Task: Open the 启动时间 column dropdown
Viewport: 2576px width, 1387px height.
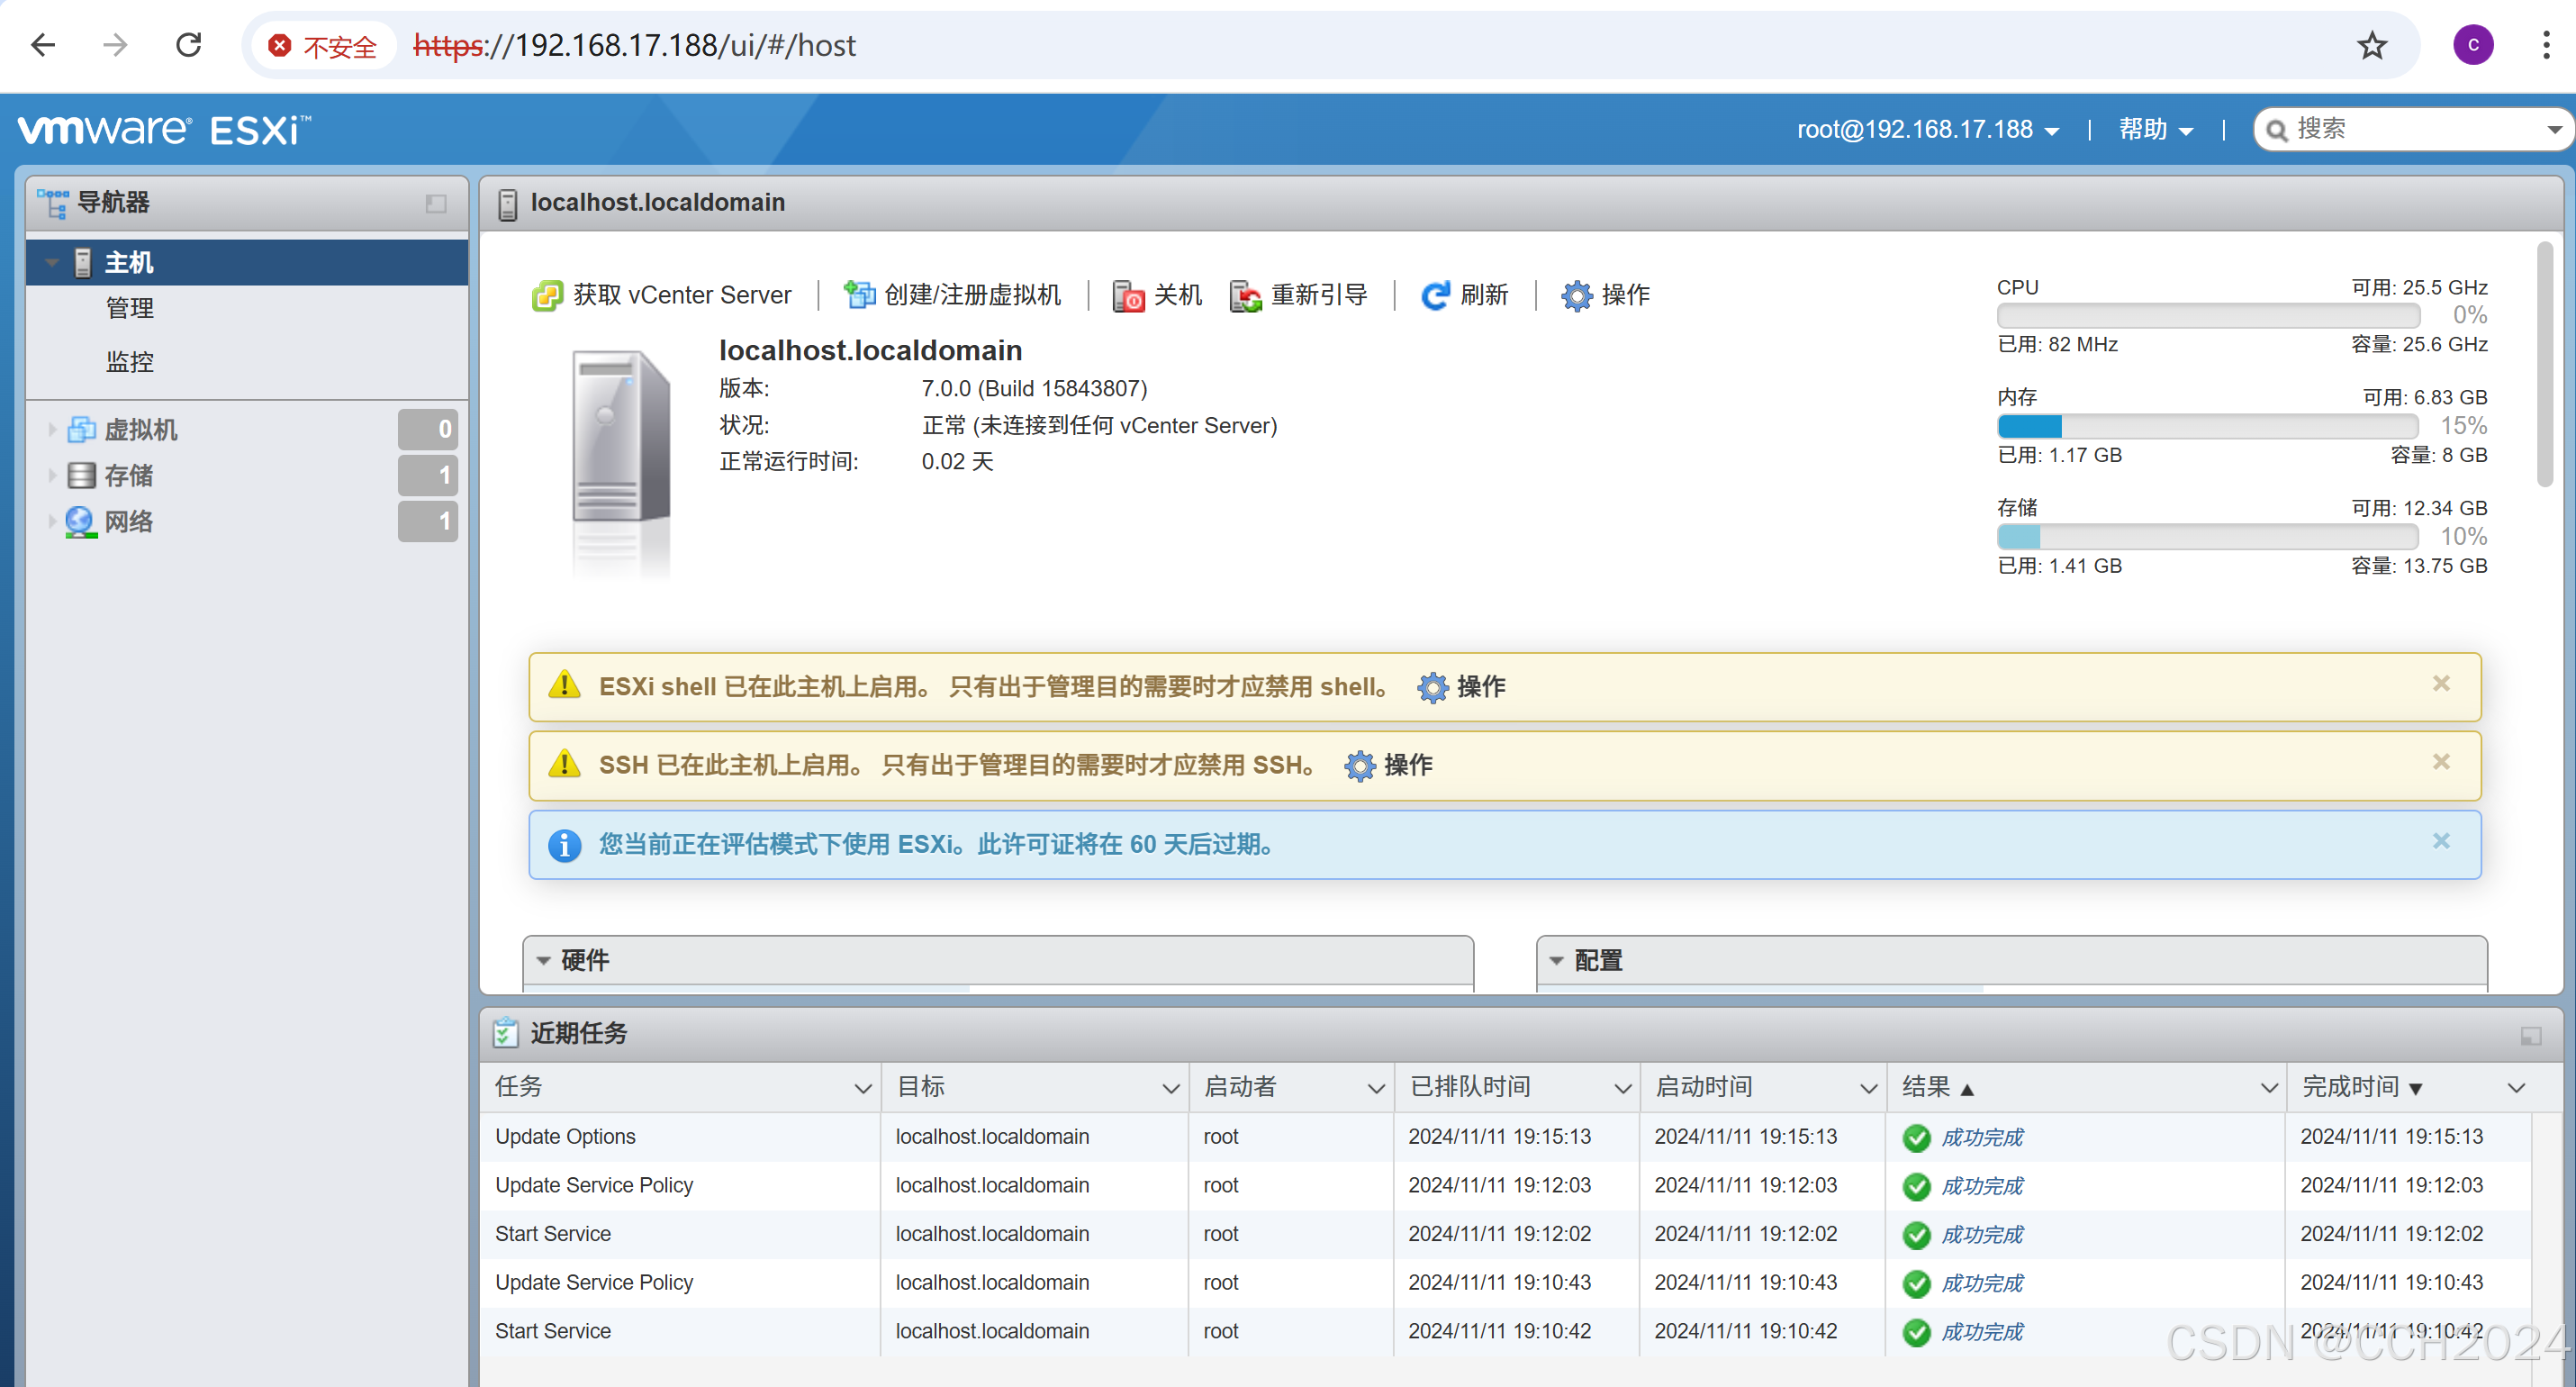Action: tap(1867, 1088)
